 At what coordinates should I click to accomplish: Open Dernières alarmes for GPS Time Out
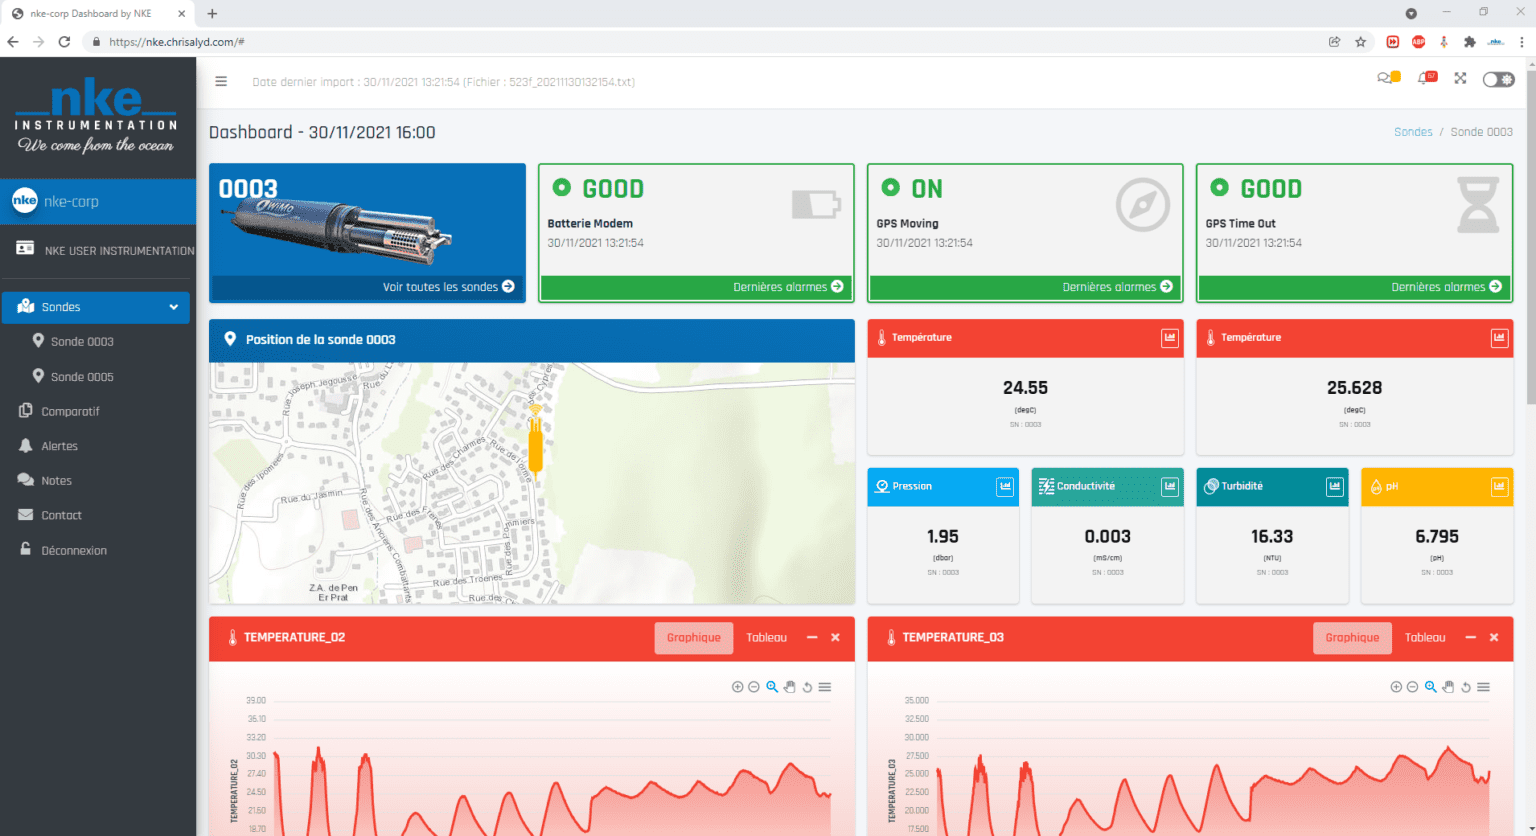click(1446, 287)
